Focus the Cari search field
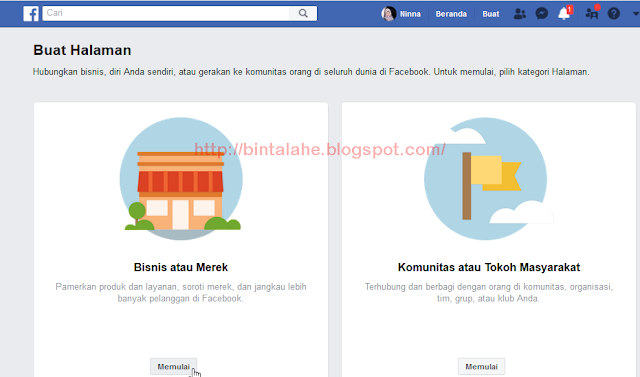 [x=166, y=13]
